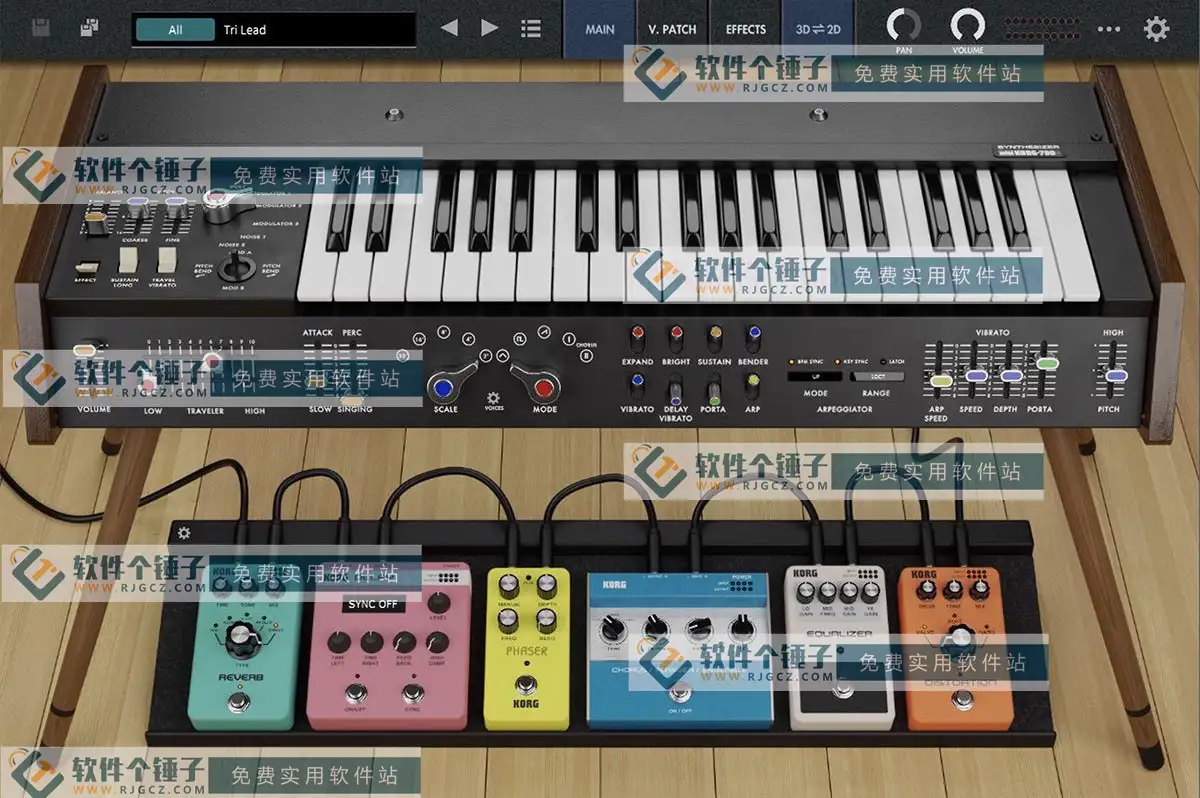Switch to the V. PATCH tab
The height and width of the screenshot is (798, 1200).
pos(672,29)
